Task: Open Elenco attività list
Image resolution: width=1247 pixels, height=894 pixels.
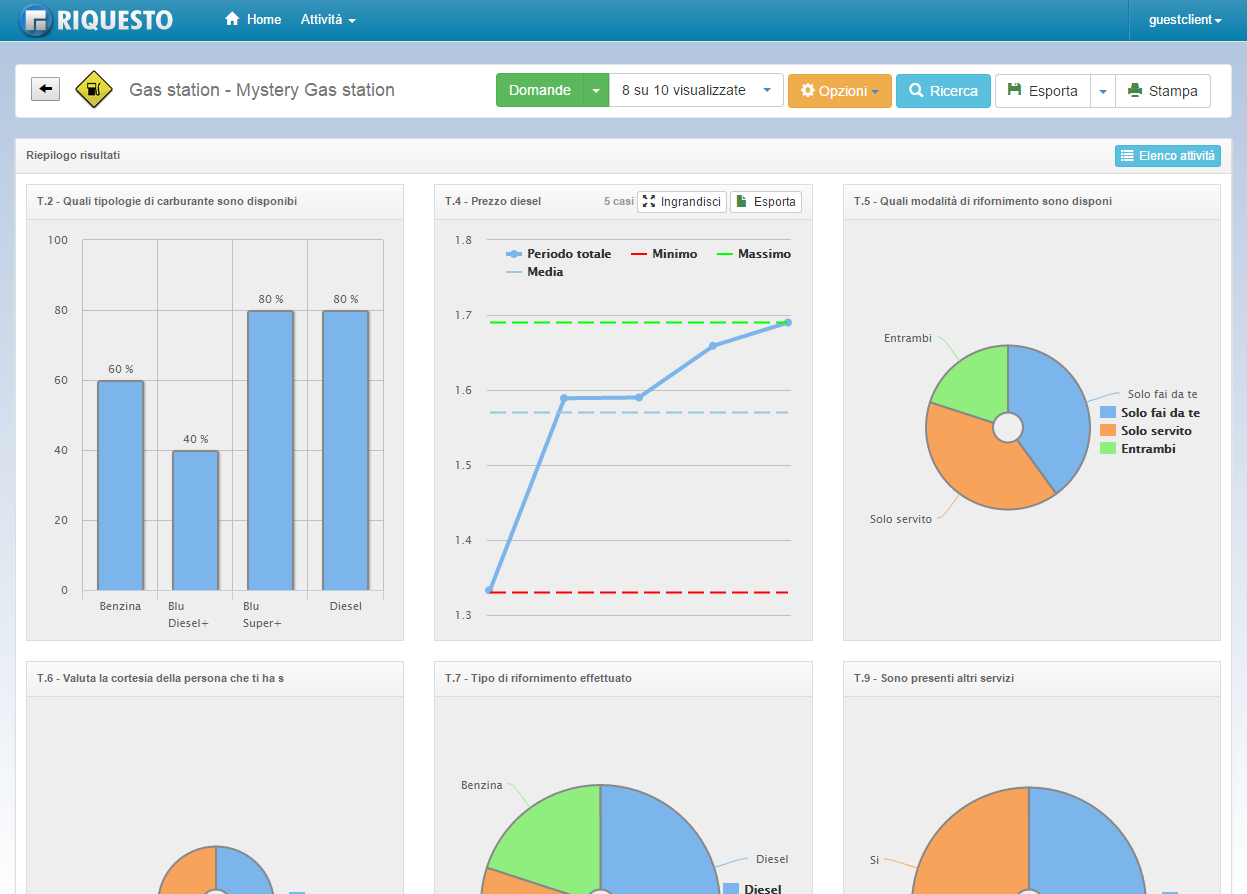Action: (1167, 156)
